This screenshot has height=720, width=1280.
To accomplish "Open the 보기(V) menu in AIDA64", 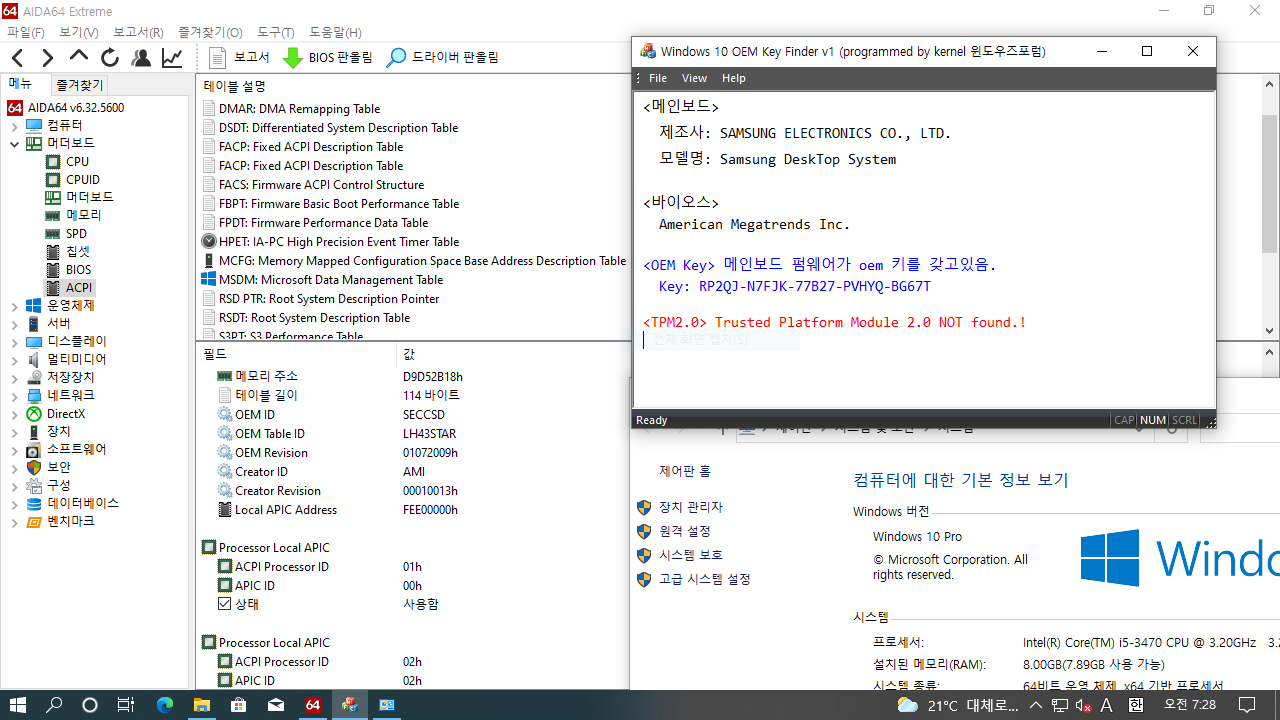I will [x=78, y=33].
